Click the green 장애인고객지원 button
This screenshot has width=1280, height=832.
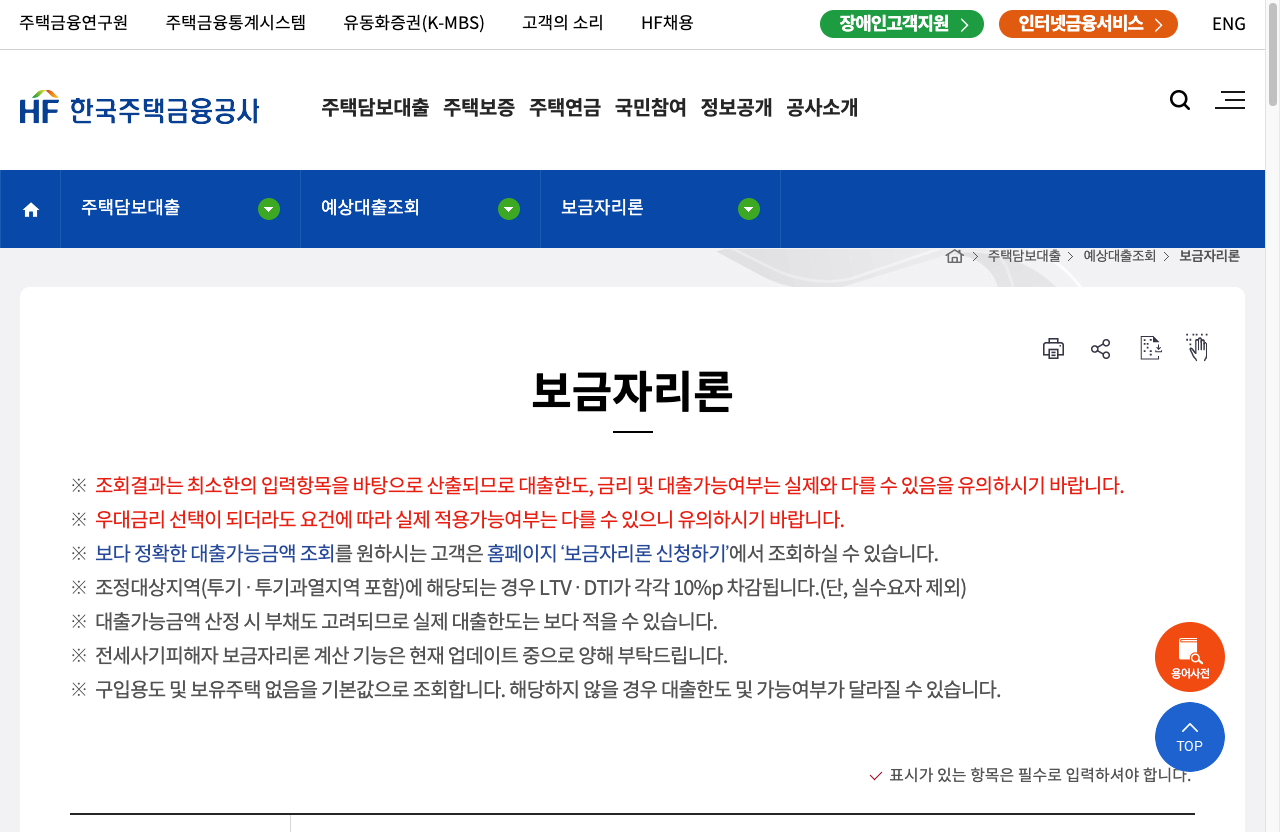(x=902, y=24)
